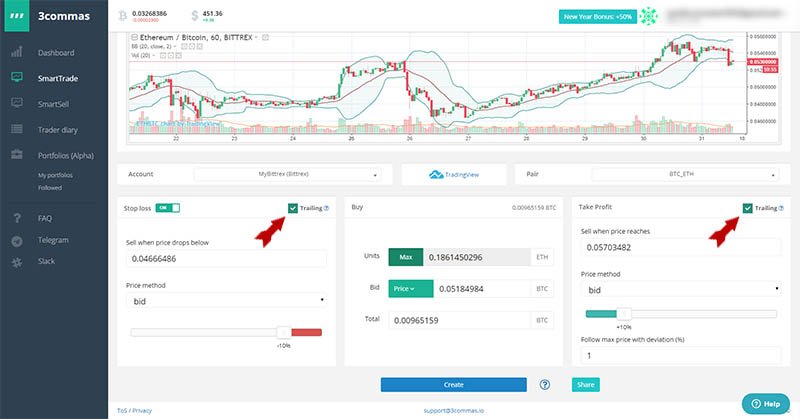Edit Follow max price deviation field
800x419 pixels.
[x=681, y=355]
